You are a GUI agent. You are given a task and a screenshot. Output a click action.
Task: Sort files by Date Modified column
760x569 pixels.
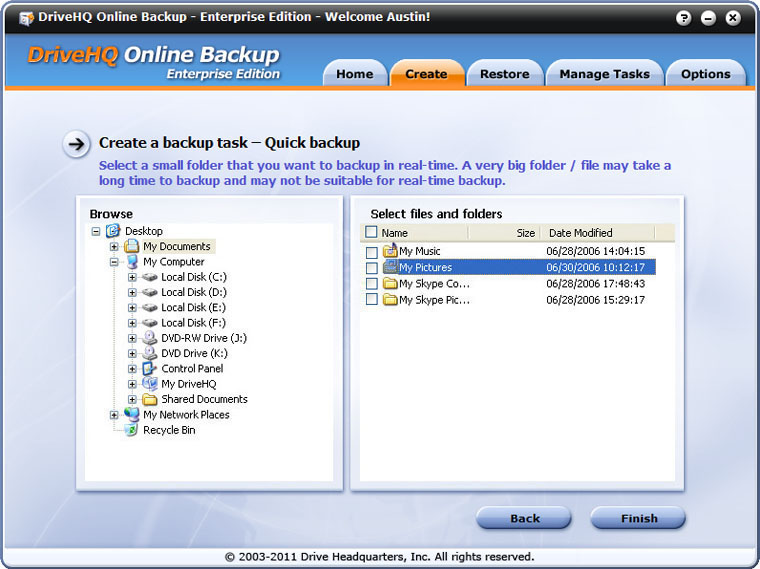[581, 233]
